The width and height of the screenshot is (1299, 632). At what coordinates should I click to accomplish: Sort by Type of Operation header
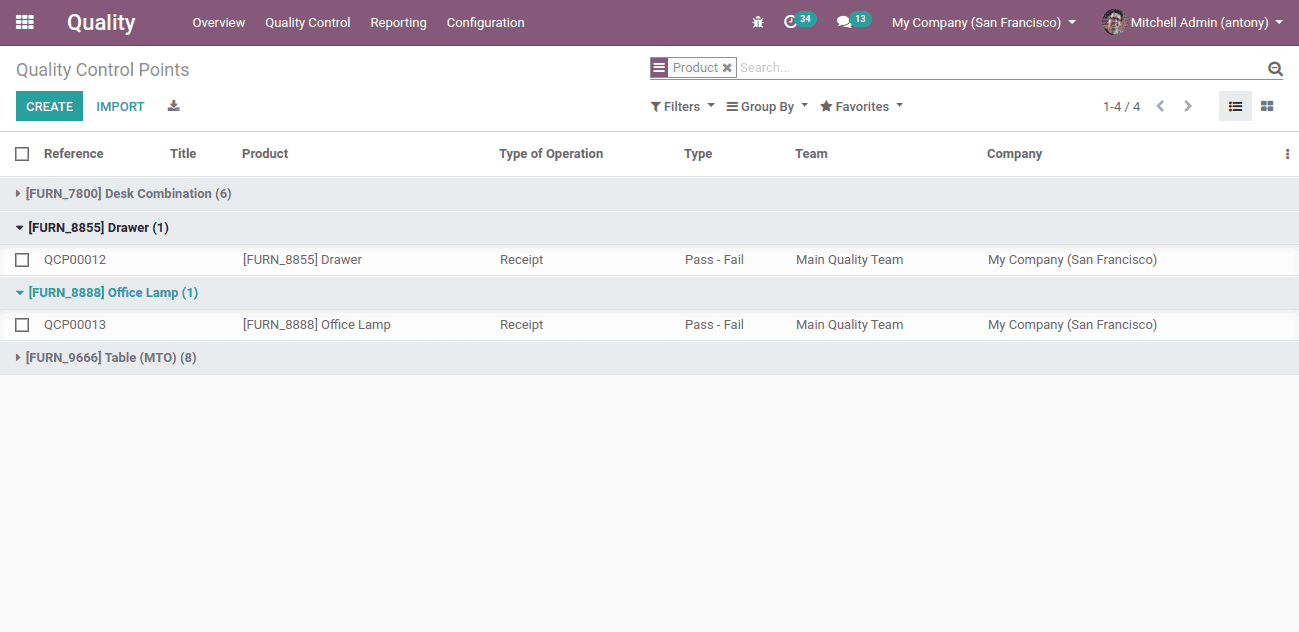(551, 154)
